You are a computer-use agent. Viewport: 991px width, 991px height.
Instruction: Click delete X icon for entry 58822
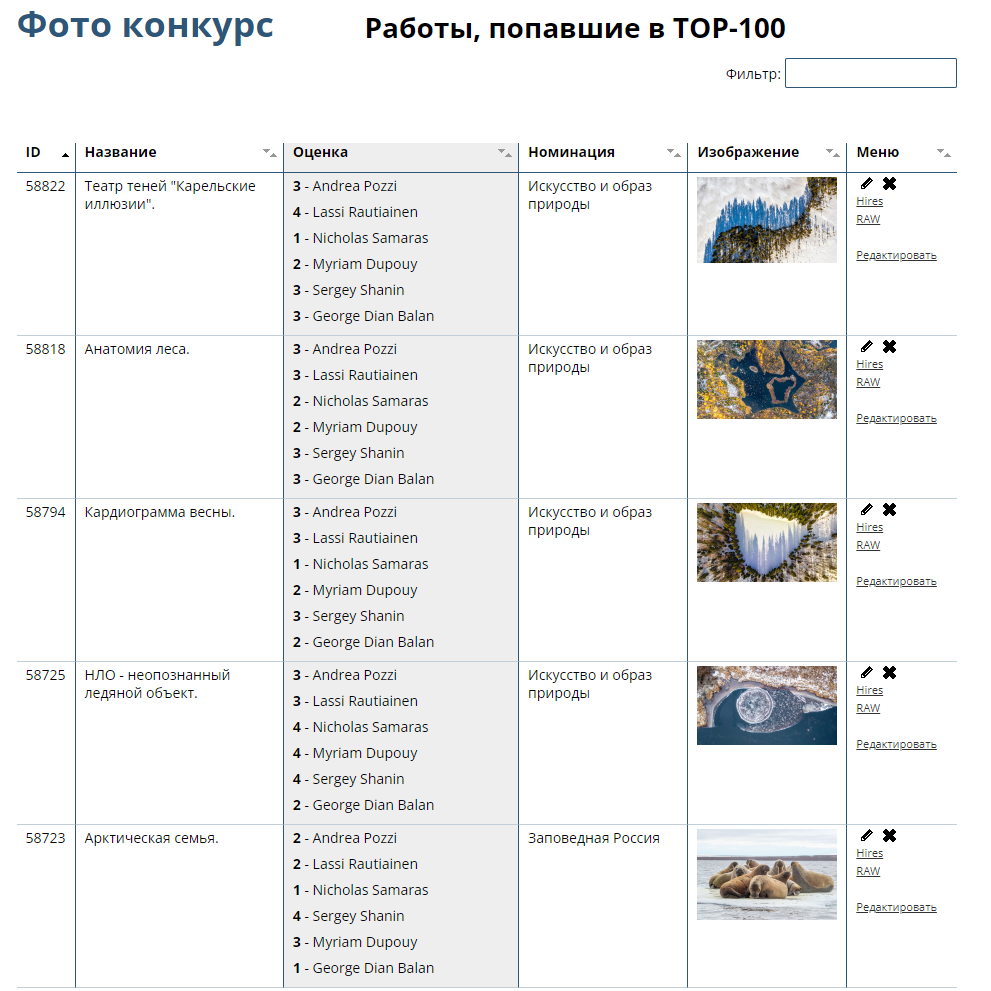tap(889, 183)
